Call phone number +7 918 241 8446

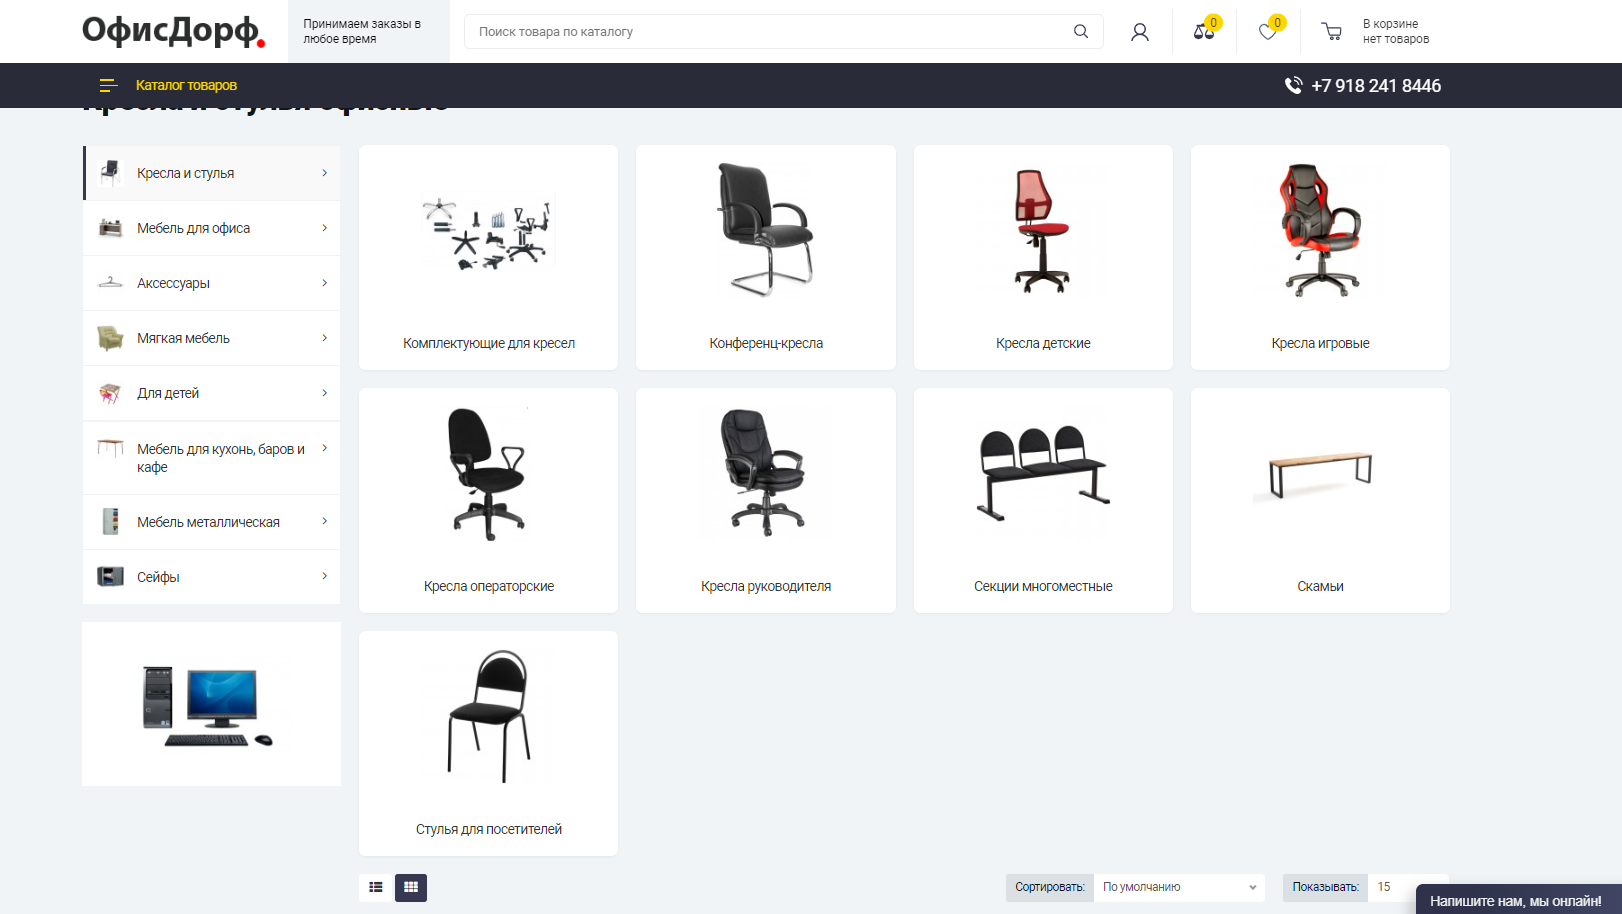tap(1376, 86)
